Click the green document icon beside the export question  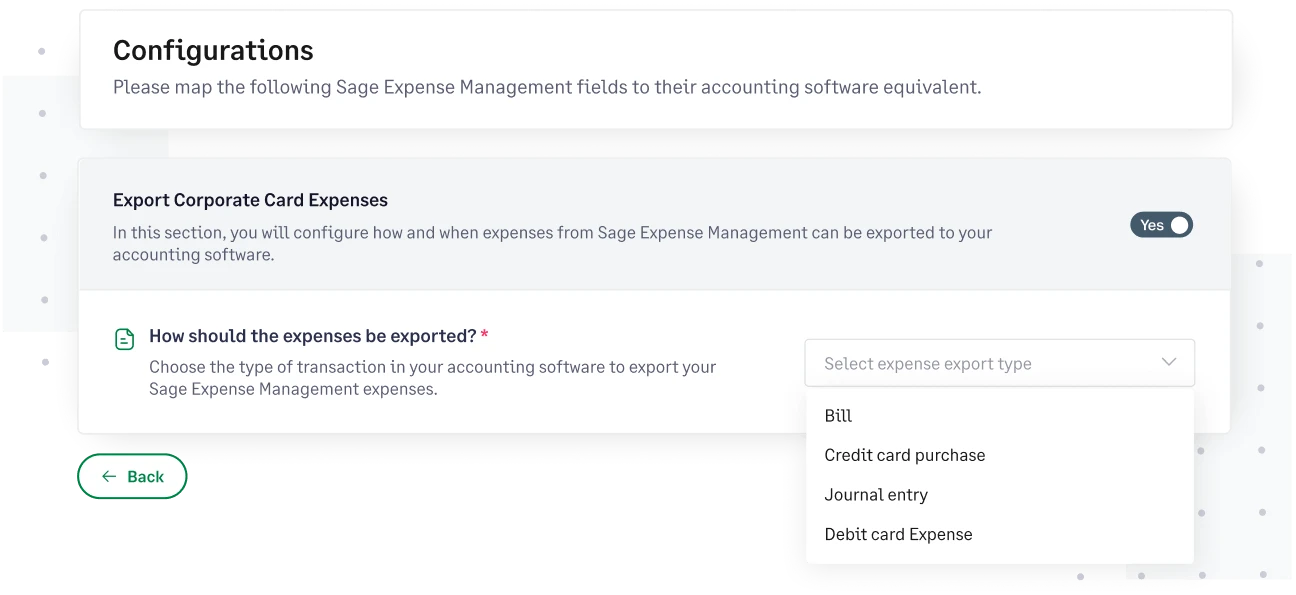pyautogui.click(x=124, y=339)
